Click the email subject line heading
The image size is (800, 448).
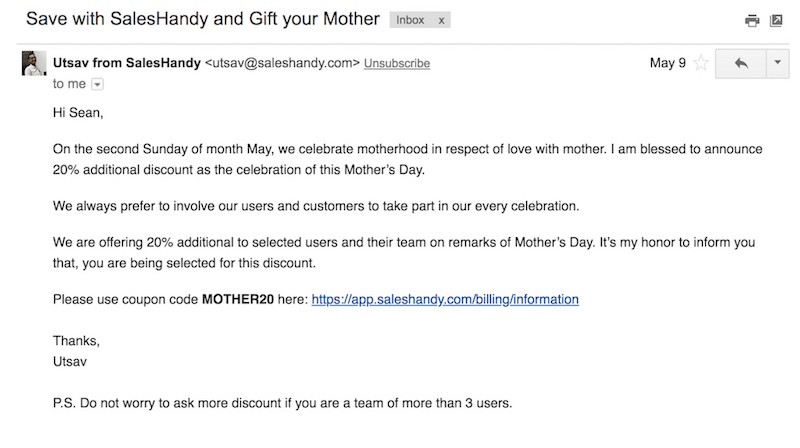203,19
